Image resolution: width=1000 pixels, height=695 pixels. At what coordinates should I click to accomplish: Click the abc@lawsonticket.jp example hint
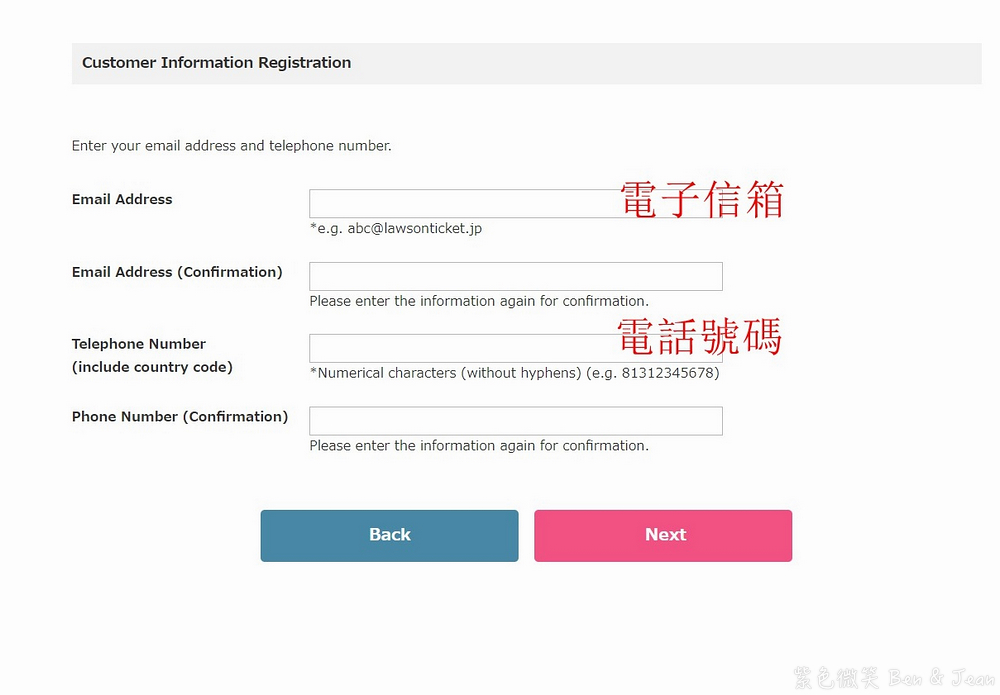point(396,229)
